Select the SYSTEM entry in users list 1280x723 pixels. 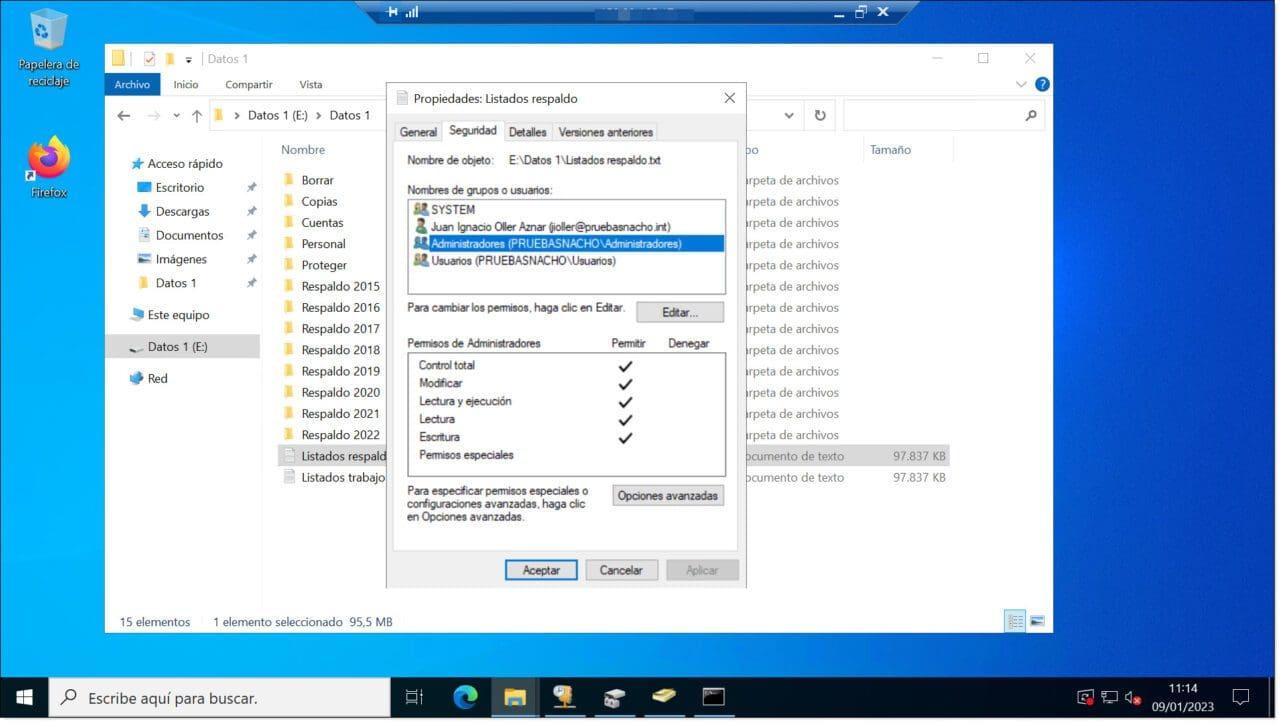click(453, 210)
